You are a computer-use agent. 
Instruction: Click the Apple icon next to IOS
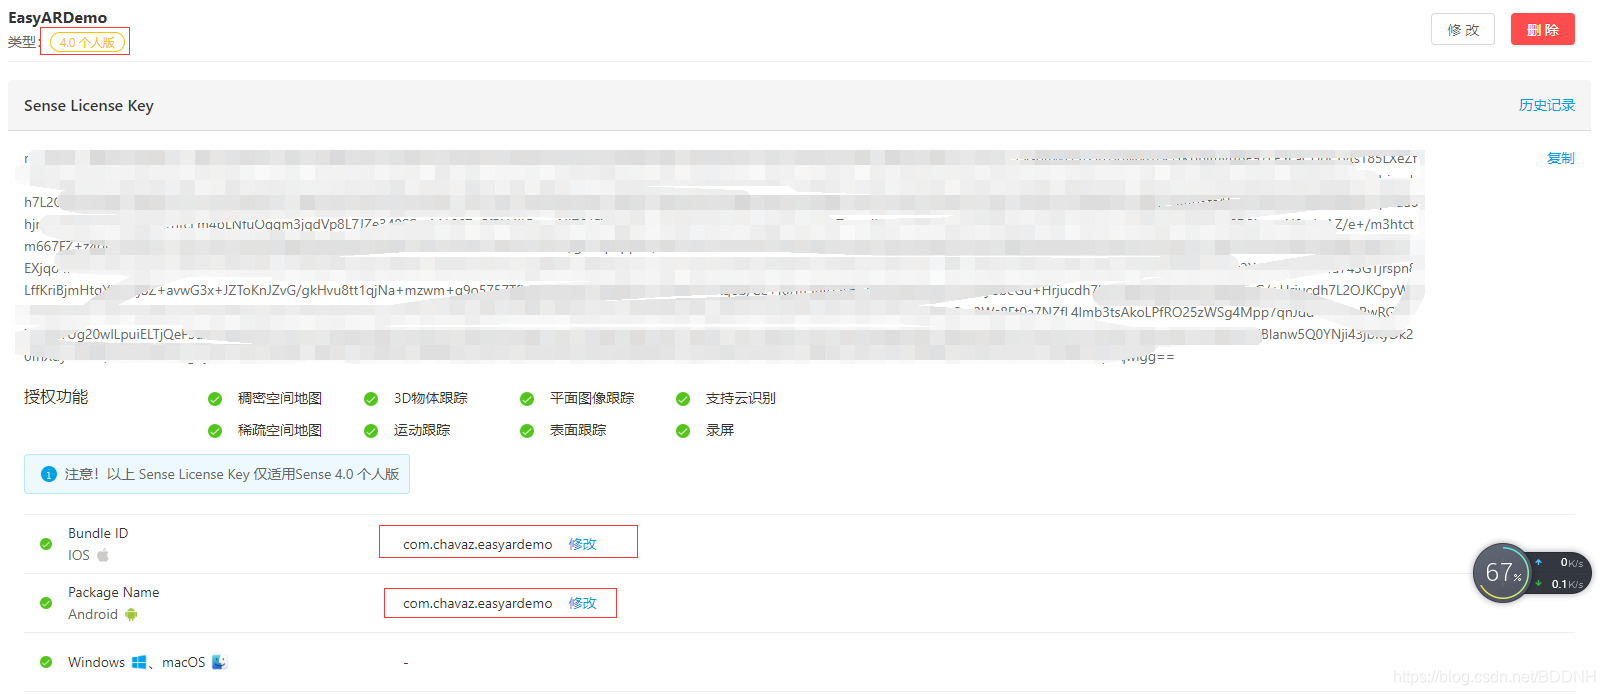point(103,555)
